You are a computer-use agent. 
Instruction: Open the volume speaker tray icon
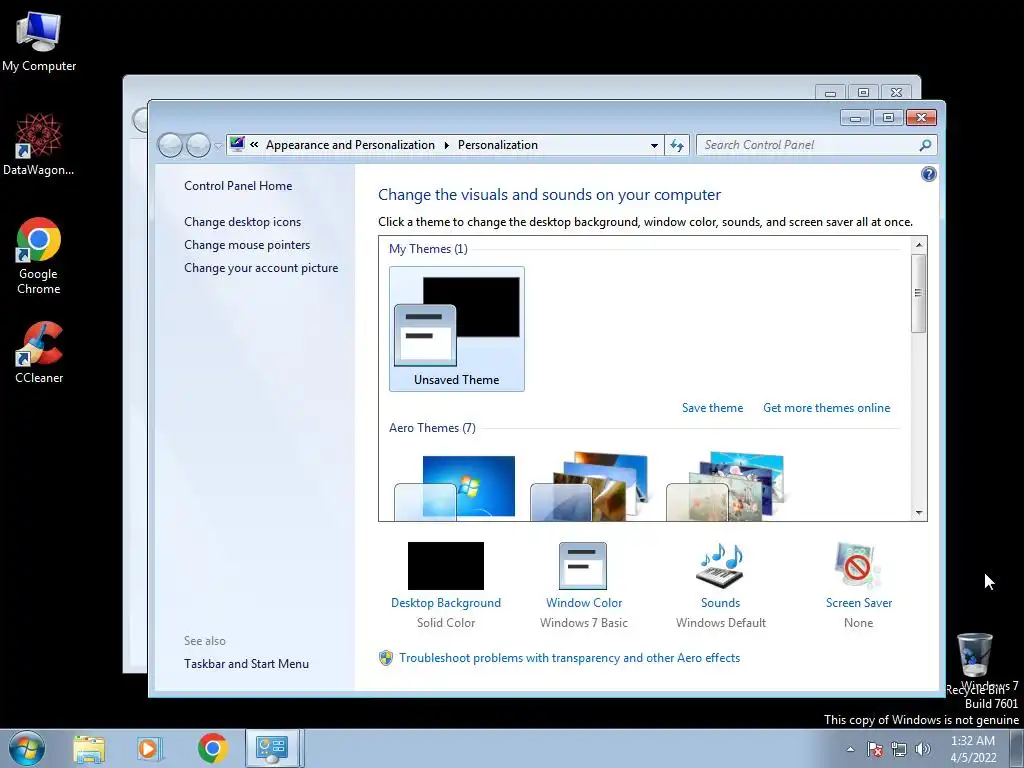pyautogui.click(x=922, y=750)
